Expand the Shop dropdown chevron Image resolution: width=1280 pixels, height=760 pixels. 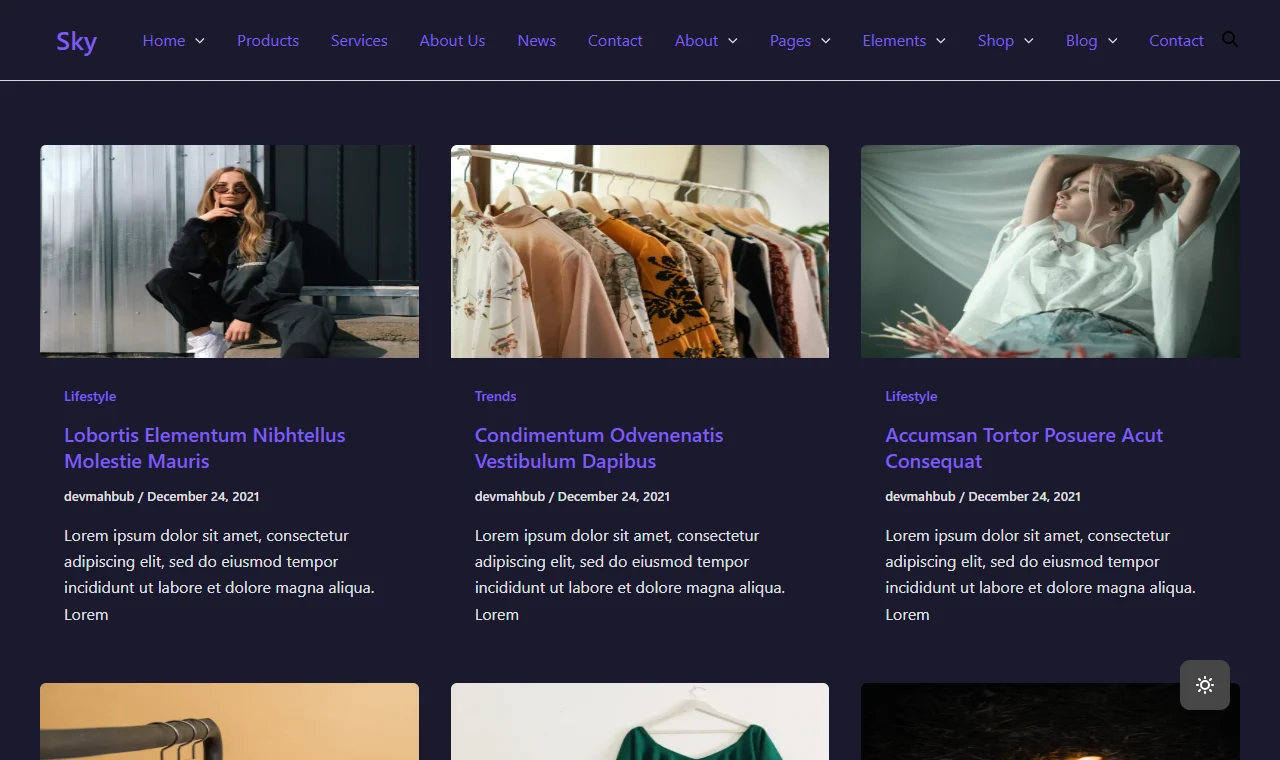tap(1029, 41)
